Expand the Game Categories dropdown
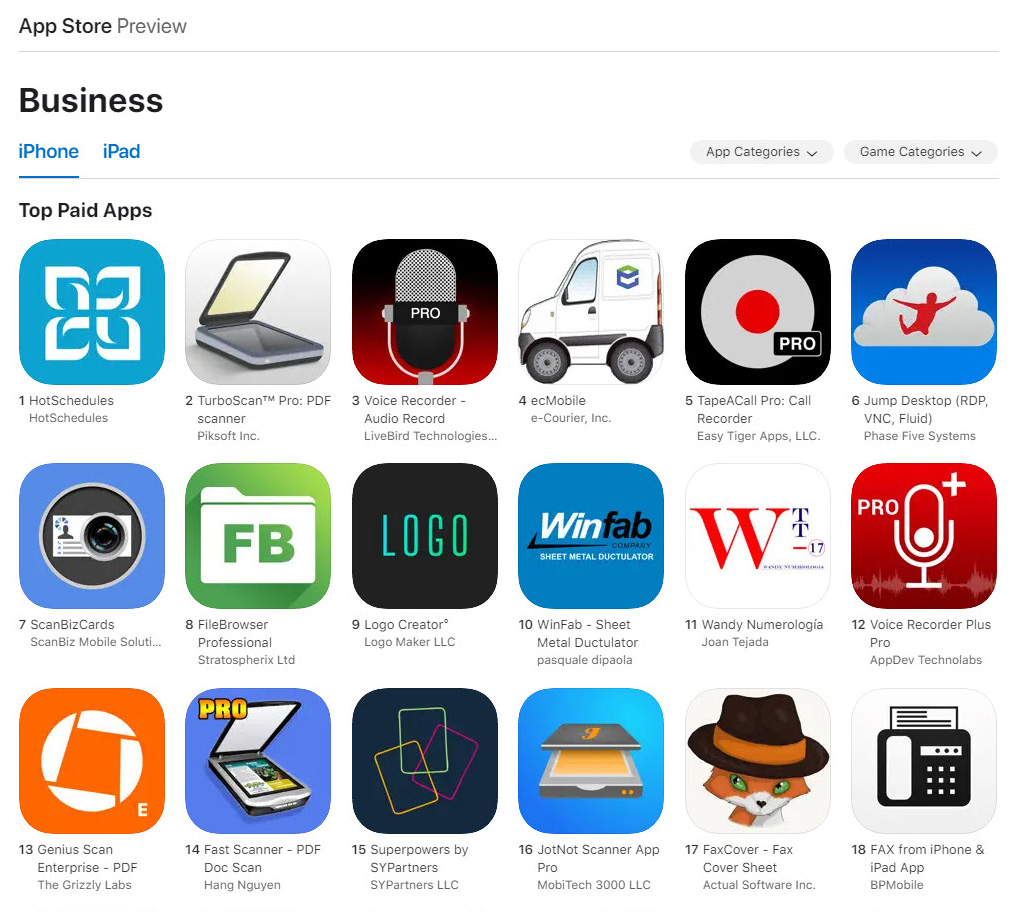The height and width of the screenshot is (911, 1023). point(921,152)
